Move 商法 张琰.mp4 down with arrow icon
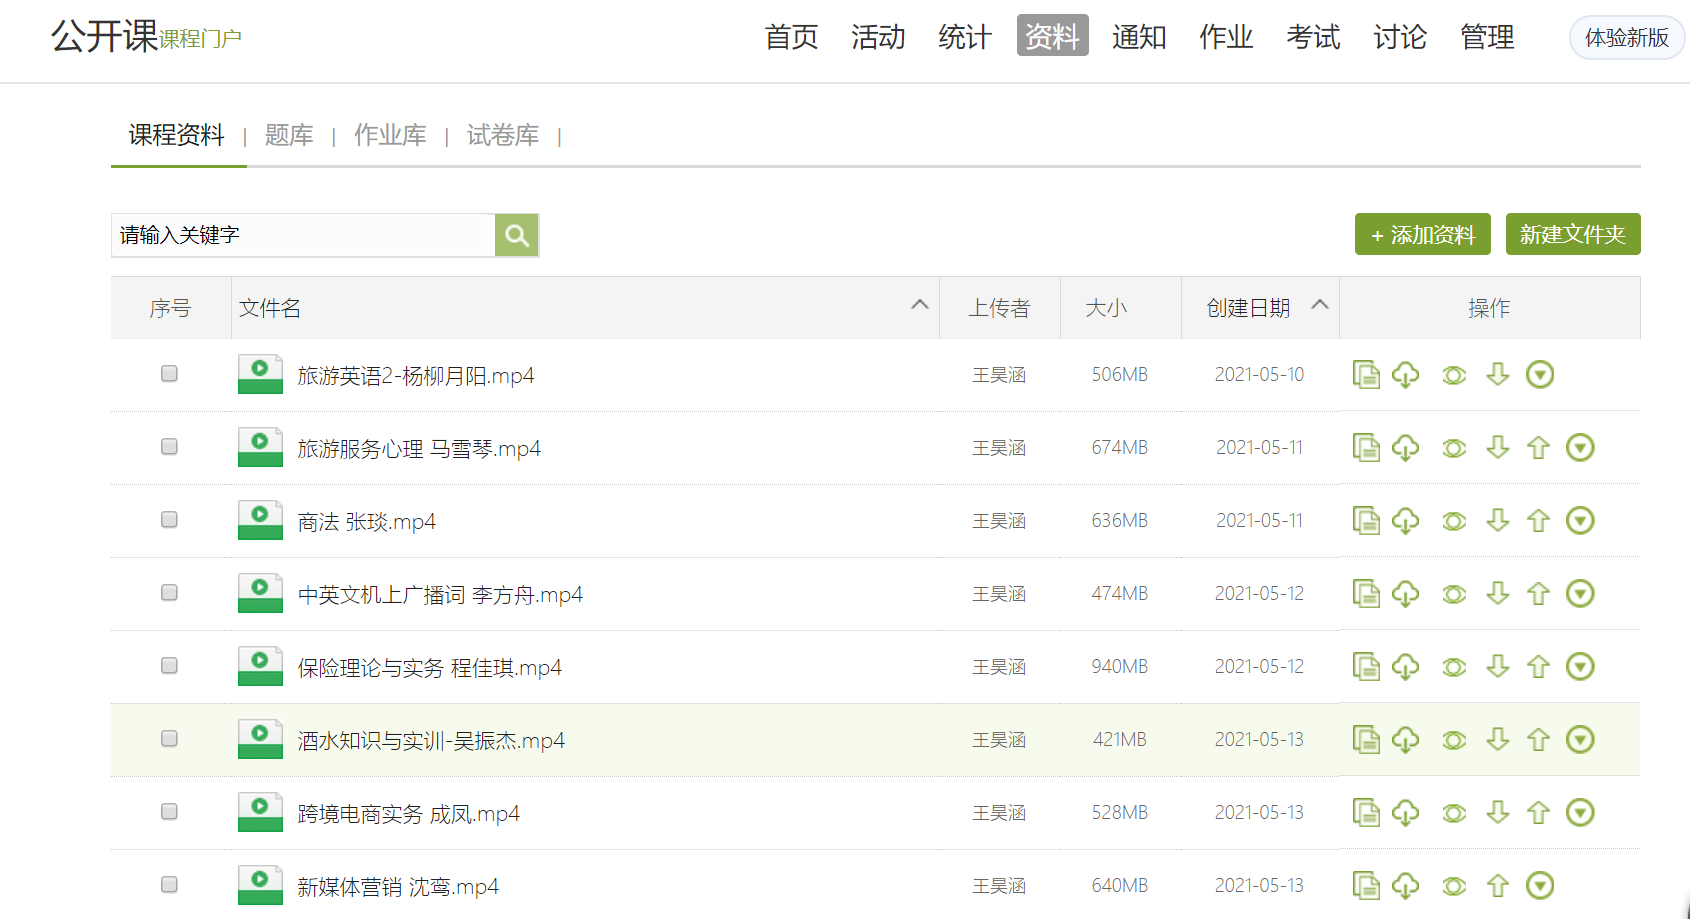The height and width of the screenshot is (919, 1690). click(1497, 520)
